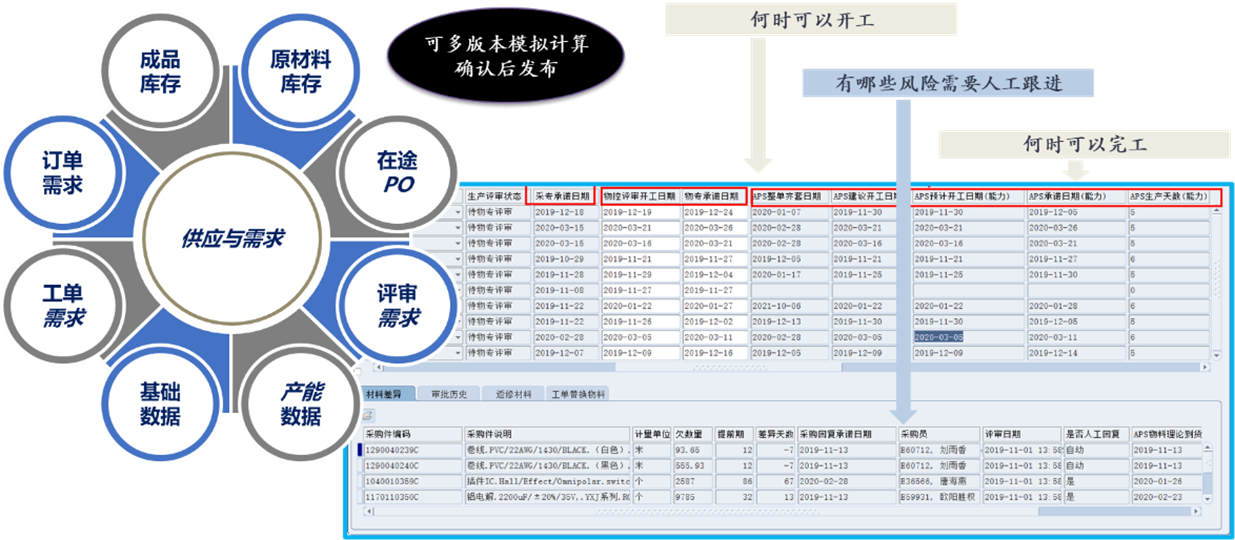Image resolution: width=1235 pixels, height=540 pixels.
Task: Click the cell showing 2019-12-19
Action: pos(640,212)
